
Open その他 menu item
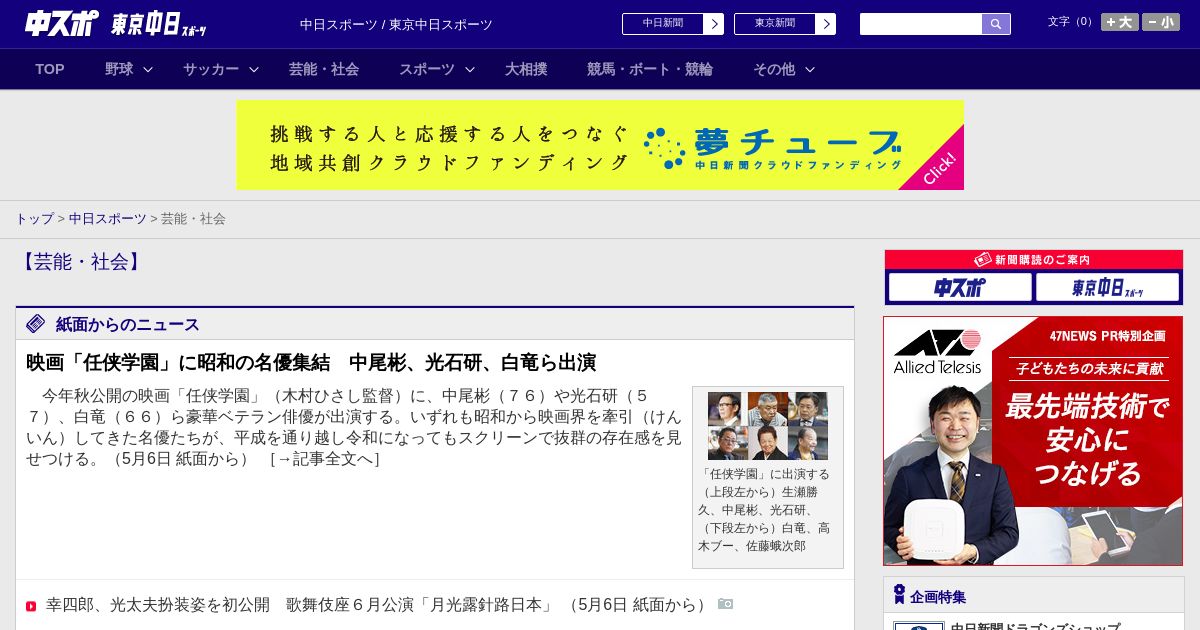click(x=774, y=69)
